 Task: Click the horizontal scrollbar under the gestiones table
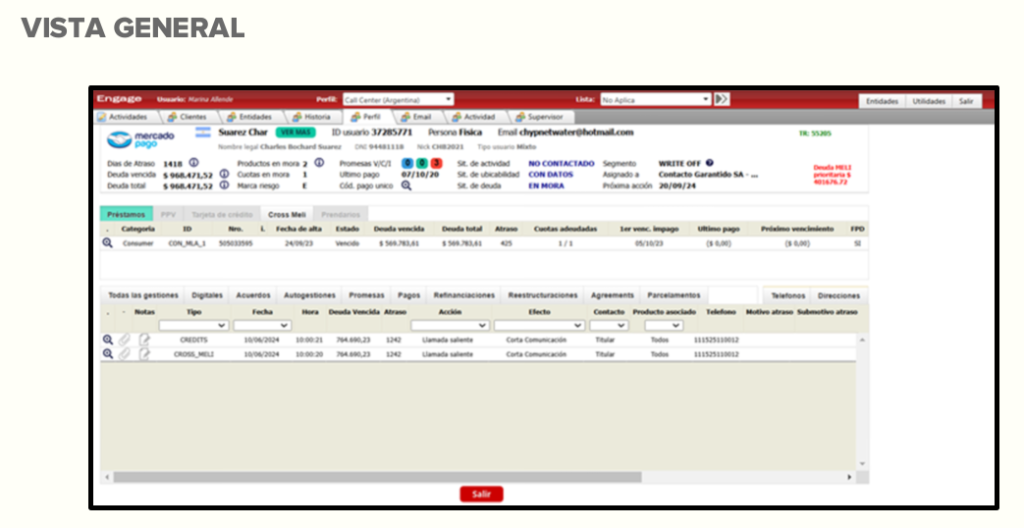coord(480,478)
